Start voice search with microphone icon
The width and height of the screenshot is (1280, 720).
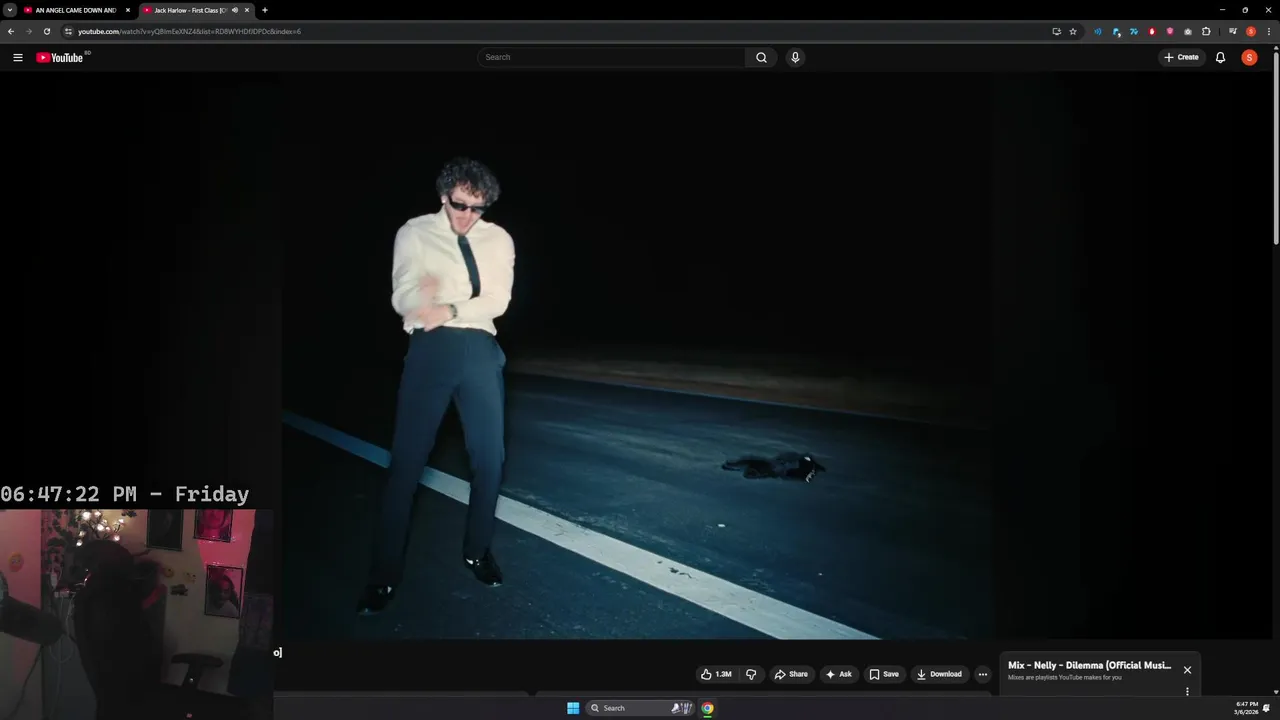point(795,57)
